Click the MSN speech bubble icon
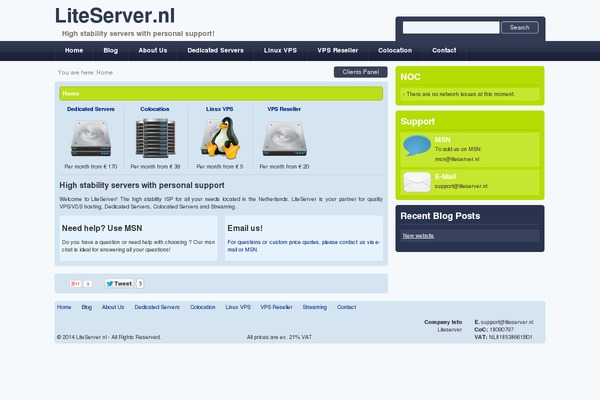 417,145
